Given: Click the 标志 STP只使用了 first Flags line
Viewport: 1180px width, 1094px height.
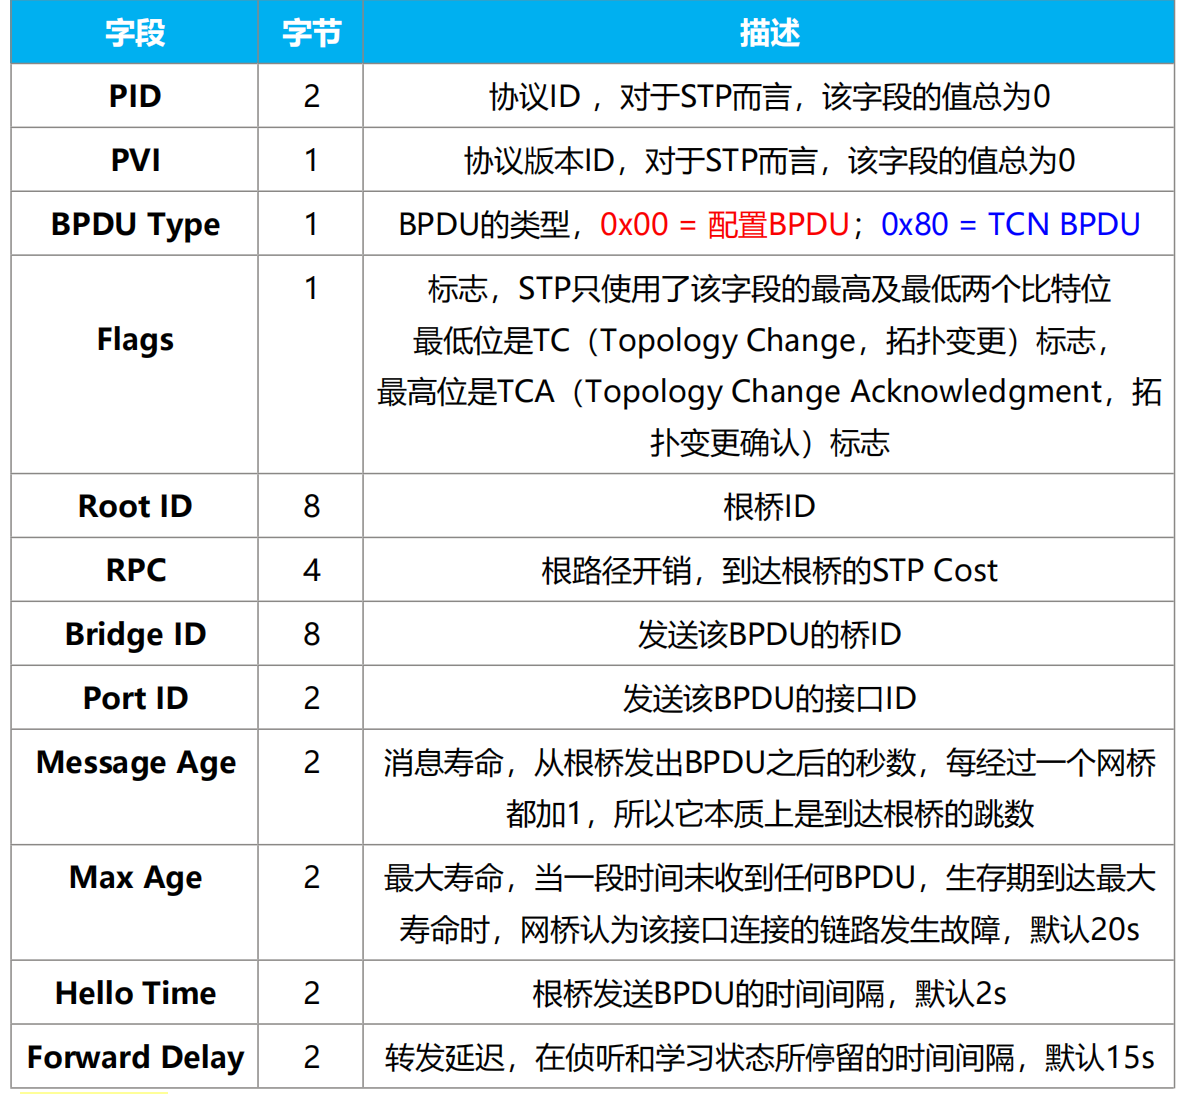Looking at the screenshot, I should coord(769,289).
